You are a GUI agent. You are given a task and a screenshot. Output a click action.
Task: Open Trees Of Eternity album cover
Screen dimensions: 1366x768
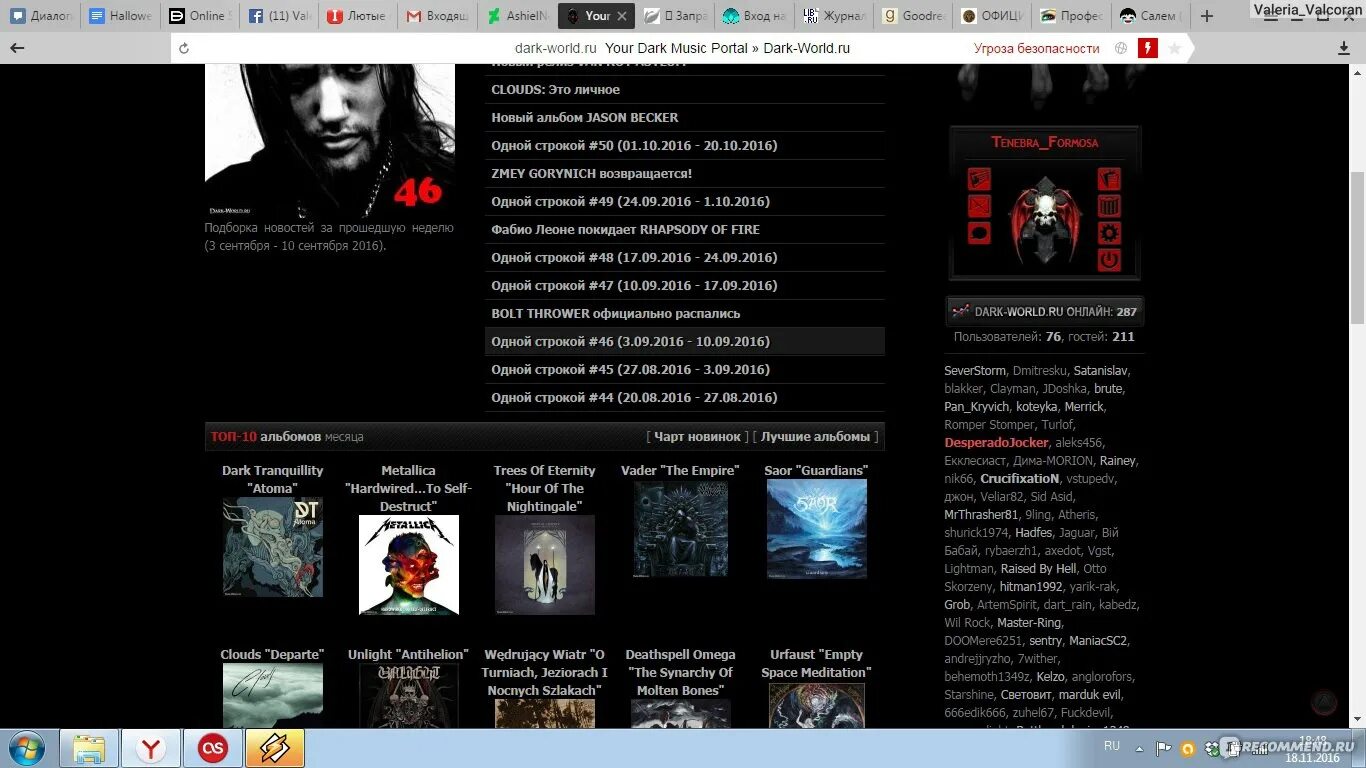coord(545,565)
